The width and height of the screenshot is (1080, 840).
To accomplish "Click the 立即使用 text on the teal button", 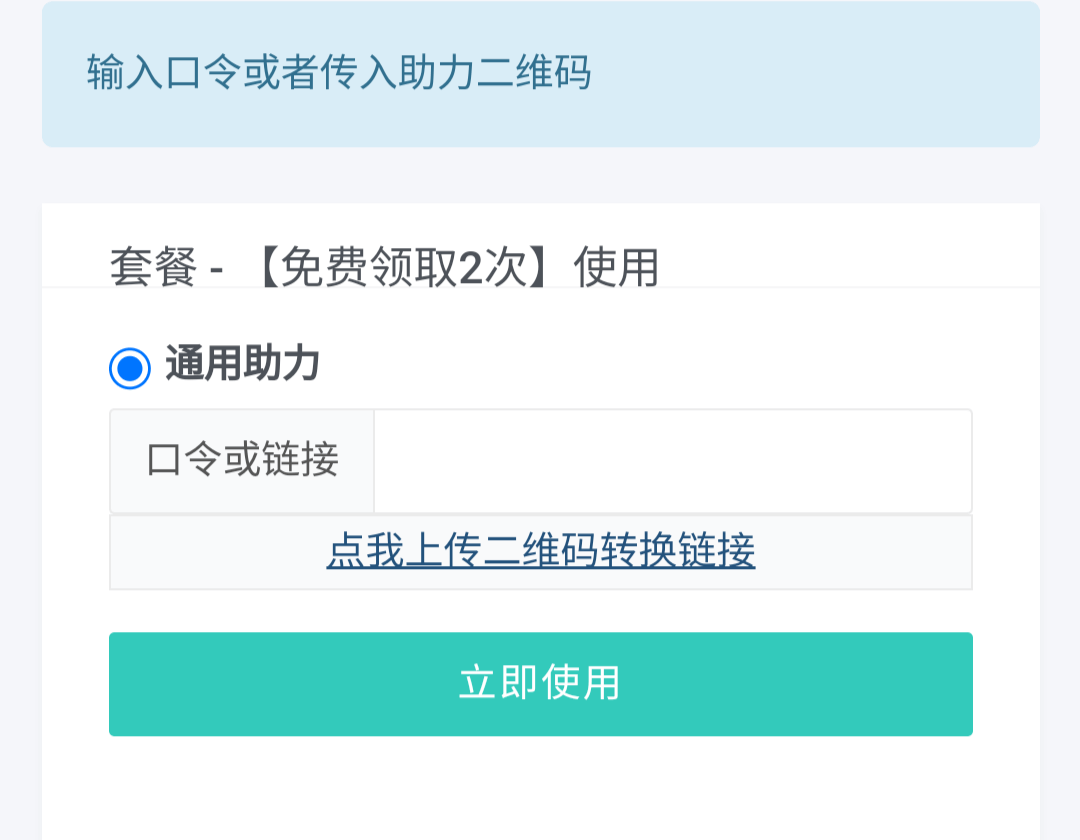I will coord(540,684).
